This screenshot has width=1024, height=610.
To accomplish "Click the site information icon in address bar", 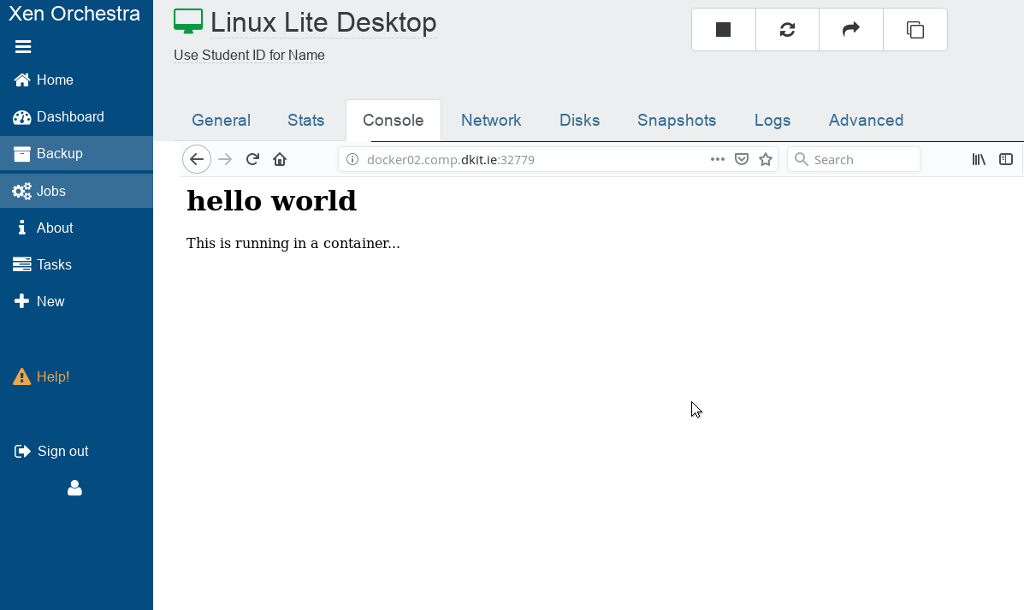I will pyautogui.click(x=352, y=159).
